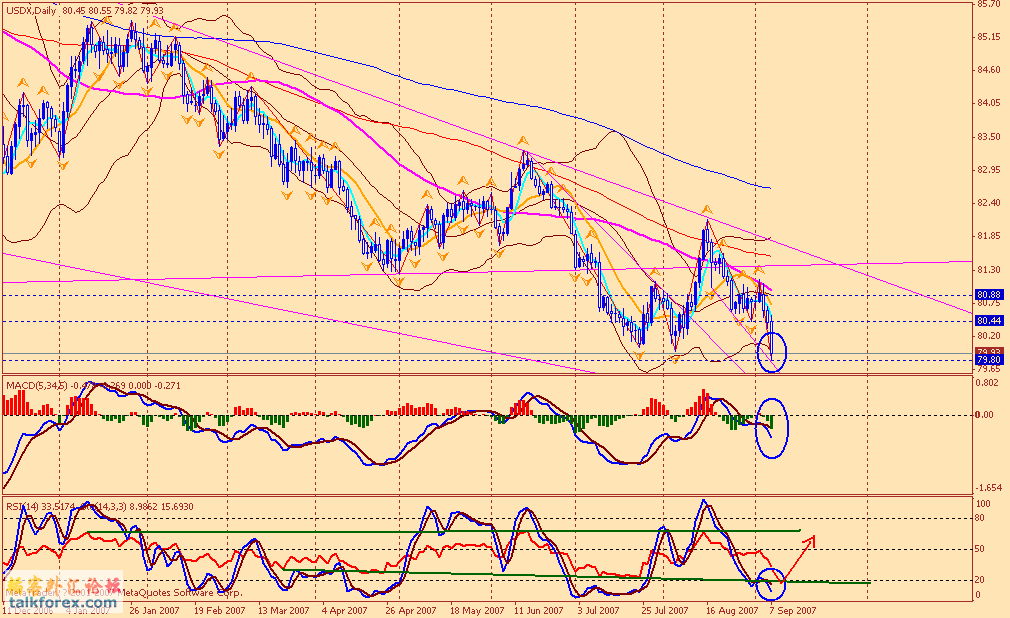The width and height of the screenshot is (1010, 618).
Task: Click the 82.40 price axis value
Action: (x=989, y=202)
